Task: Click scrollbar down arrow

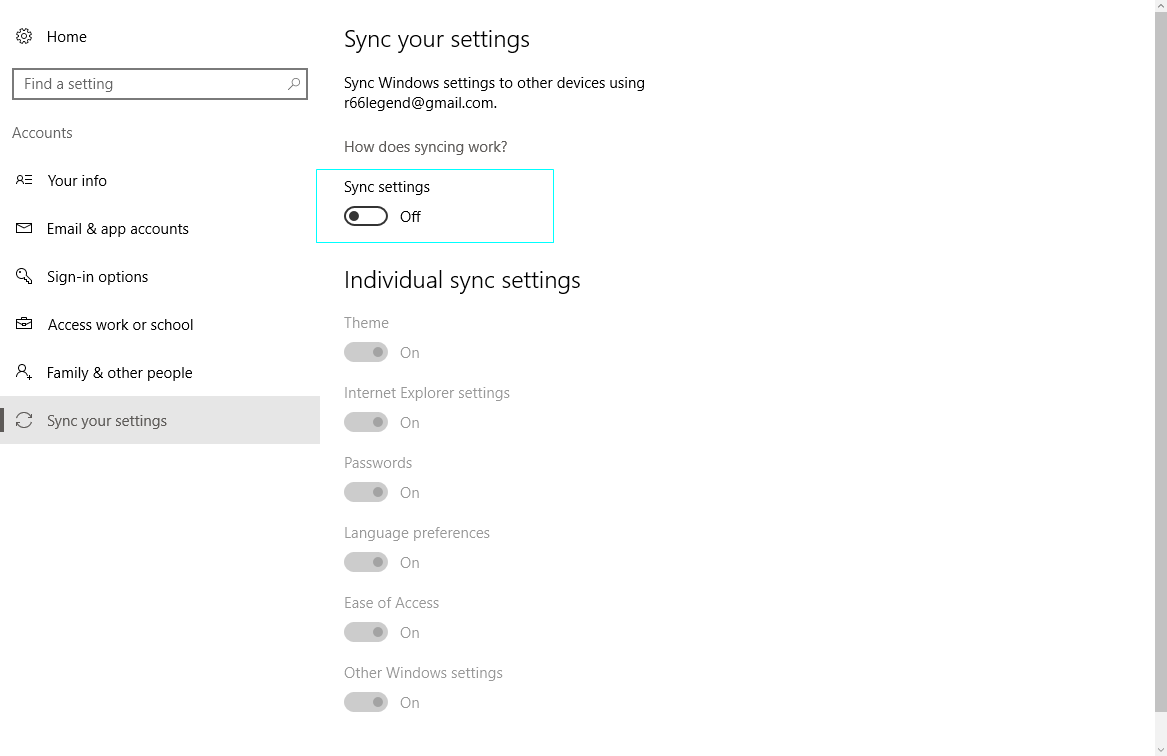Action: (1161, 750)
